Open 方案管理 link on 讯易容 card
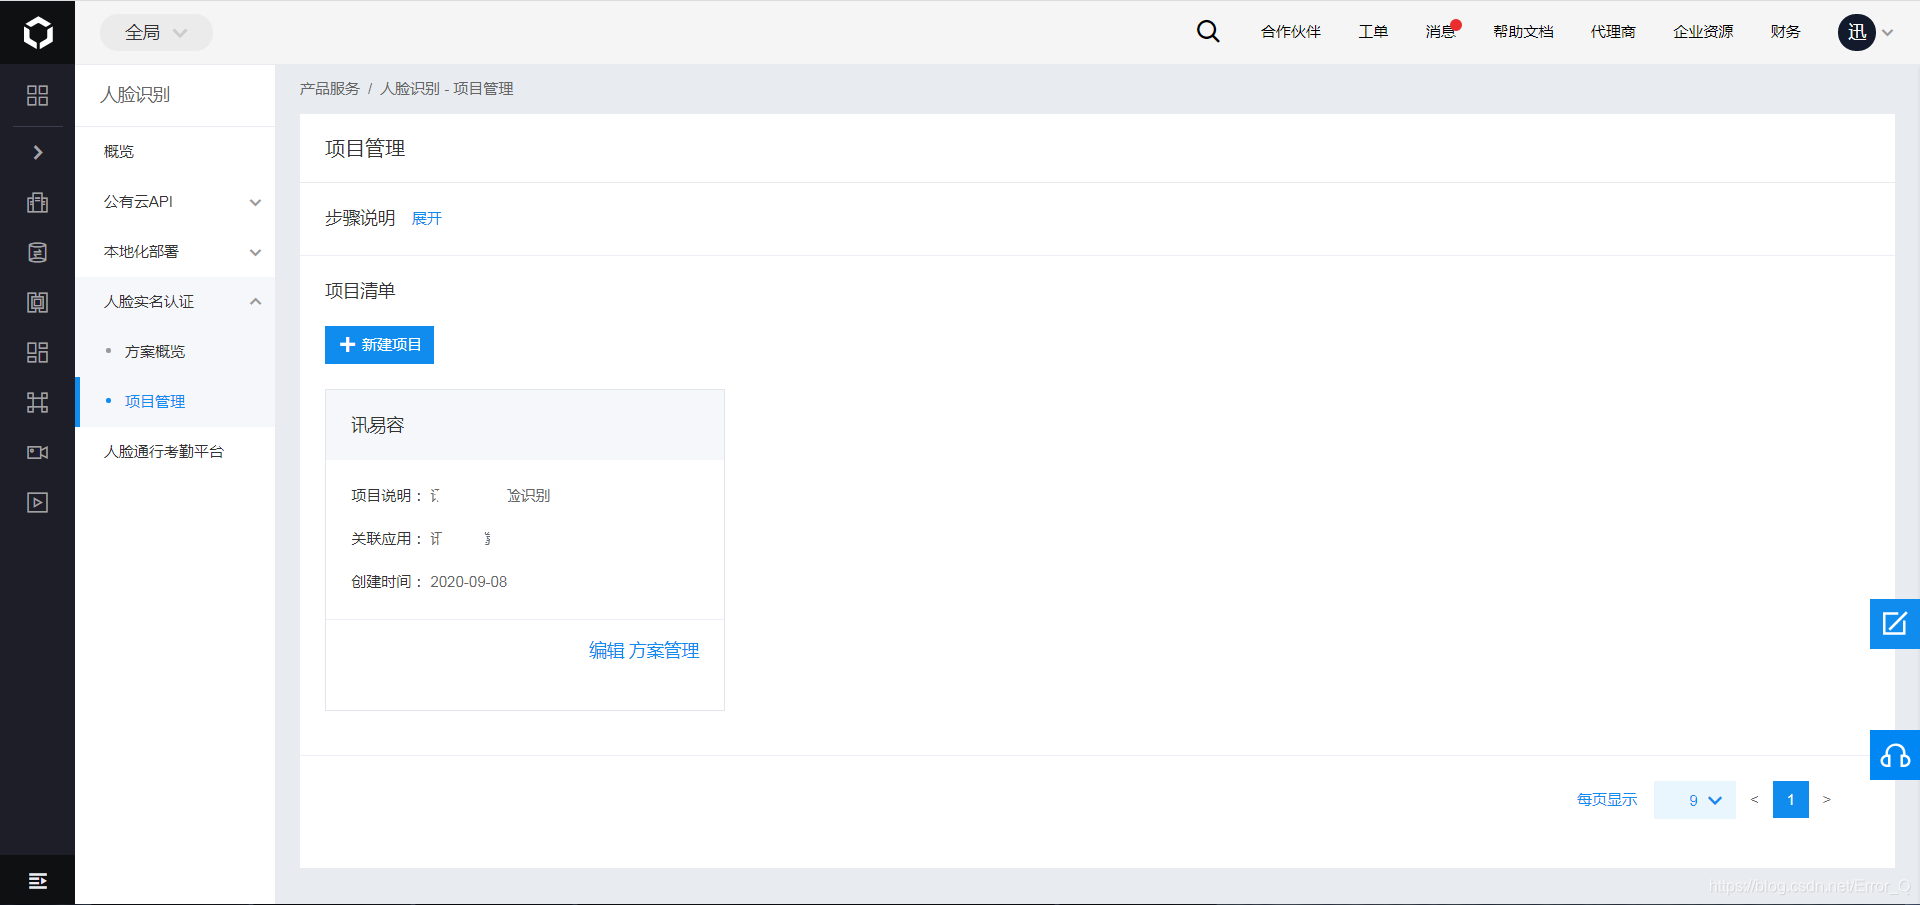The width and height of the screenshot is (1920, 905). tap(664, 651)
